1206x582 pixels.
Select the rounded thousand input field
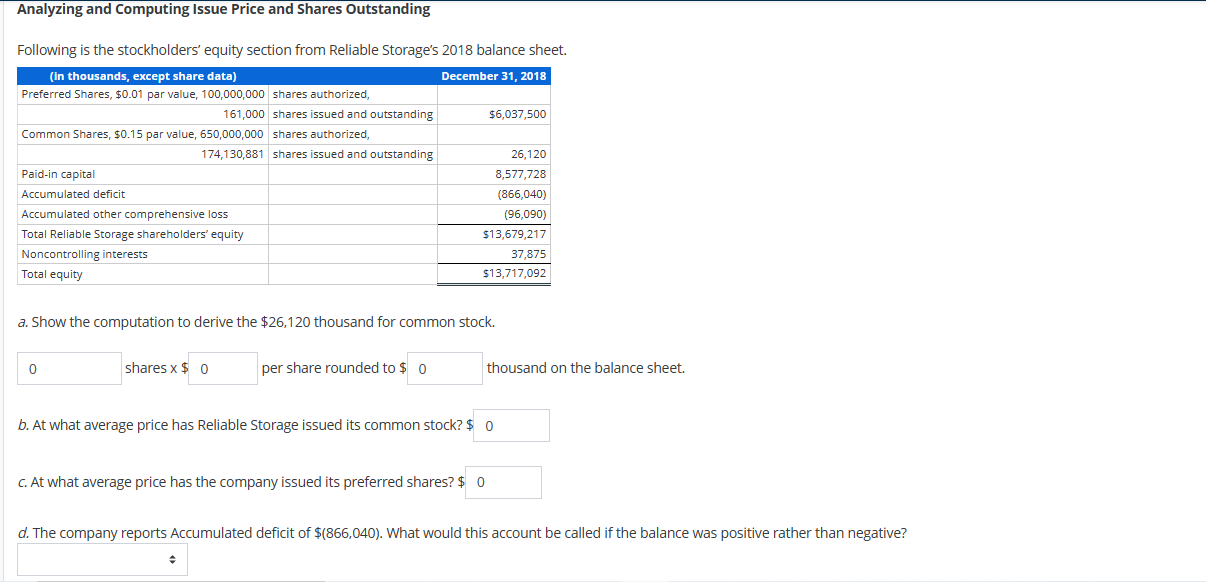pos(444,367)
